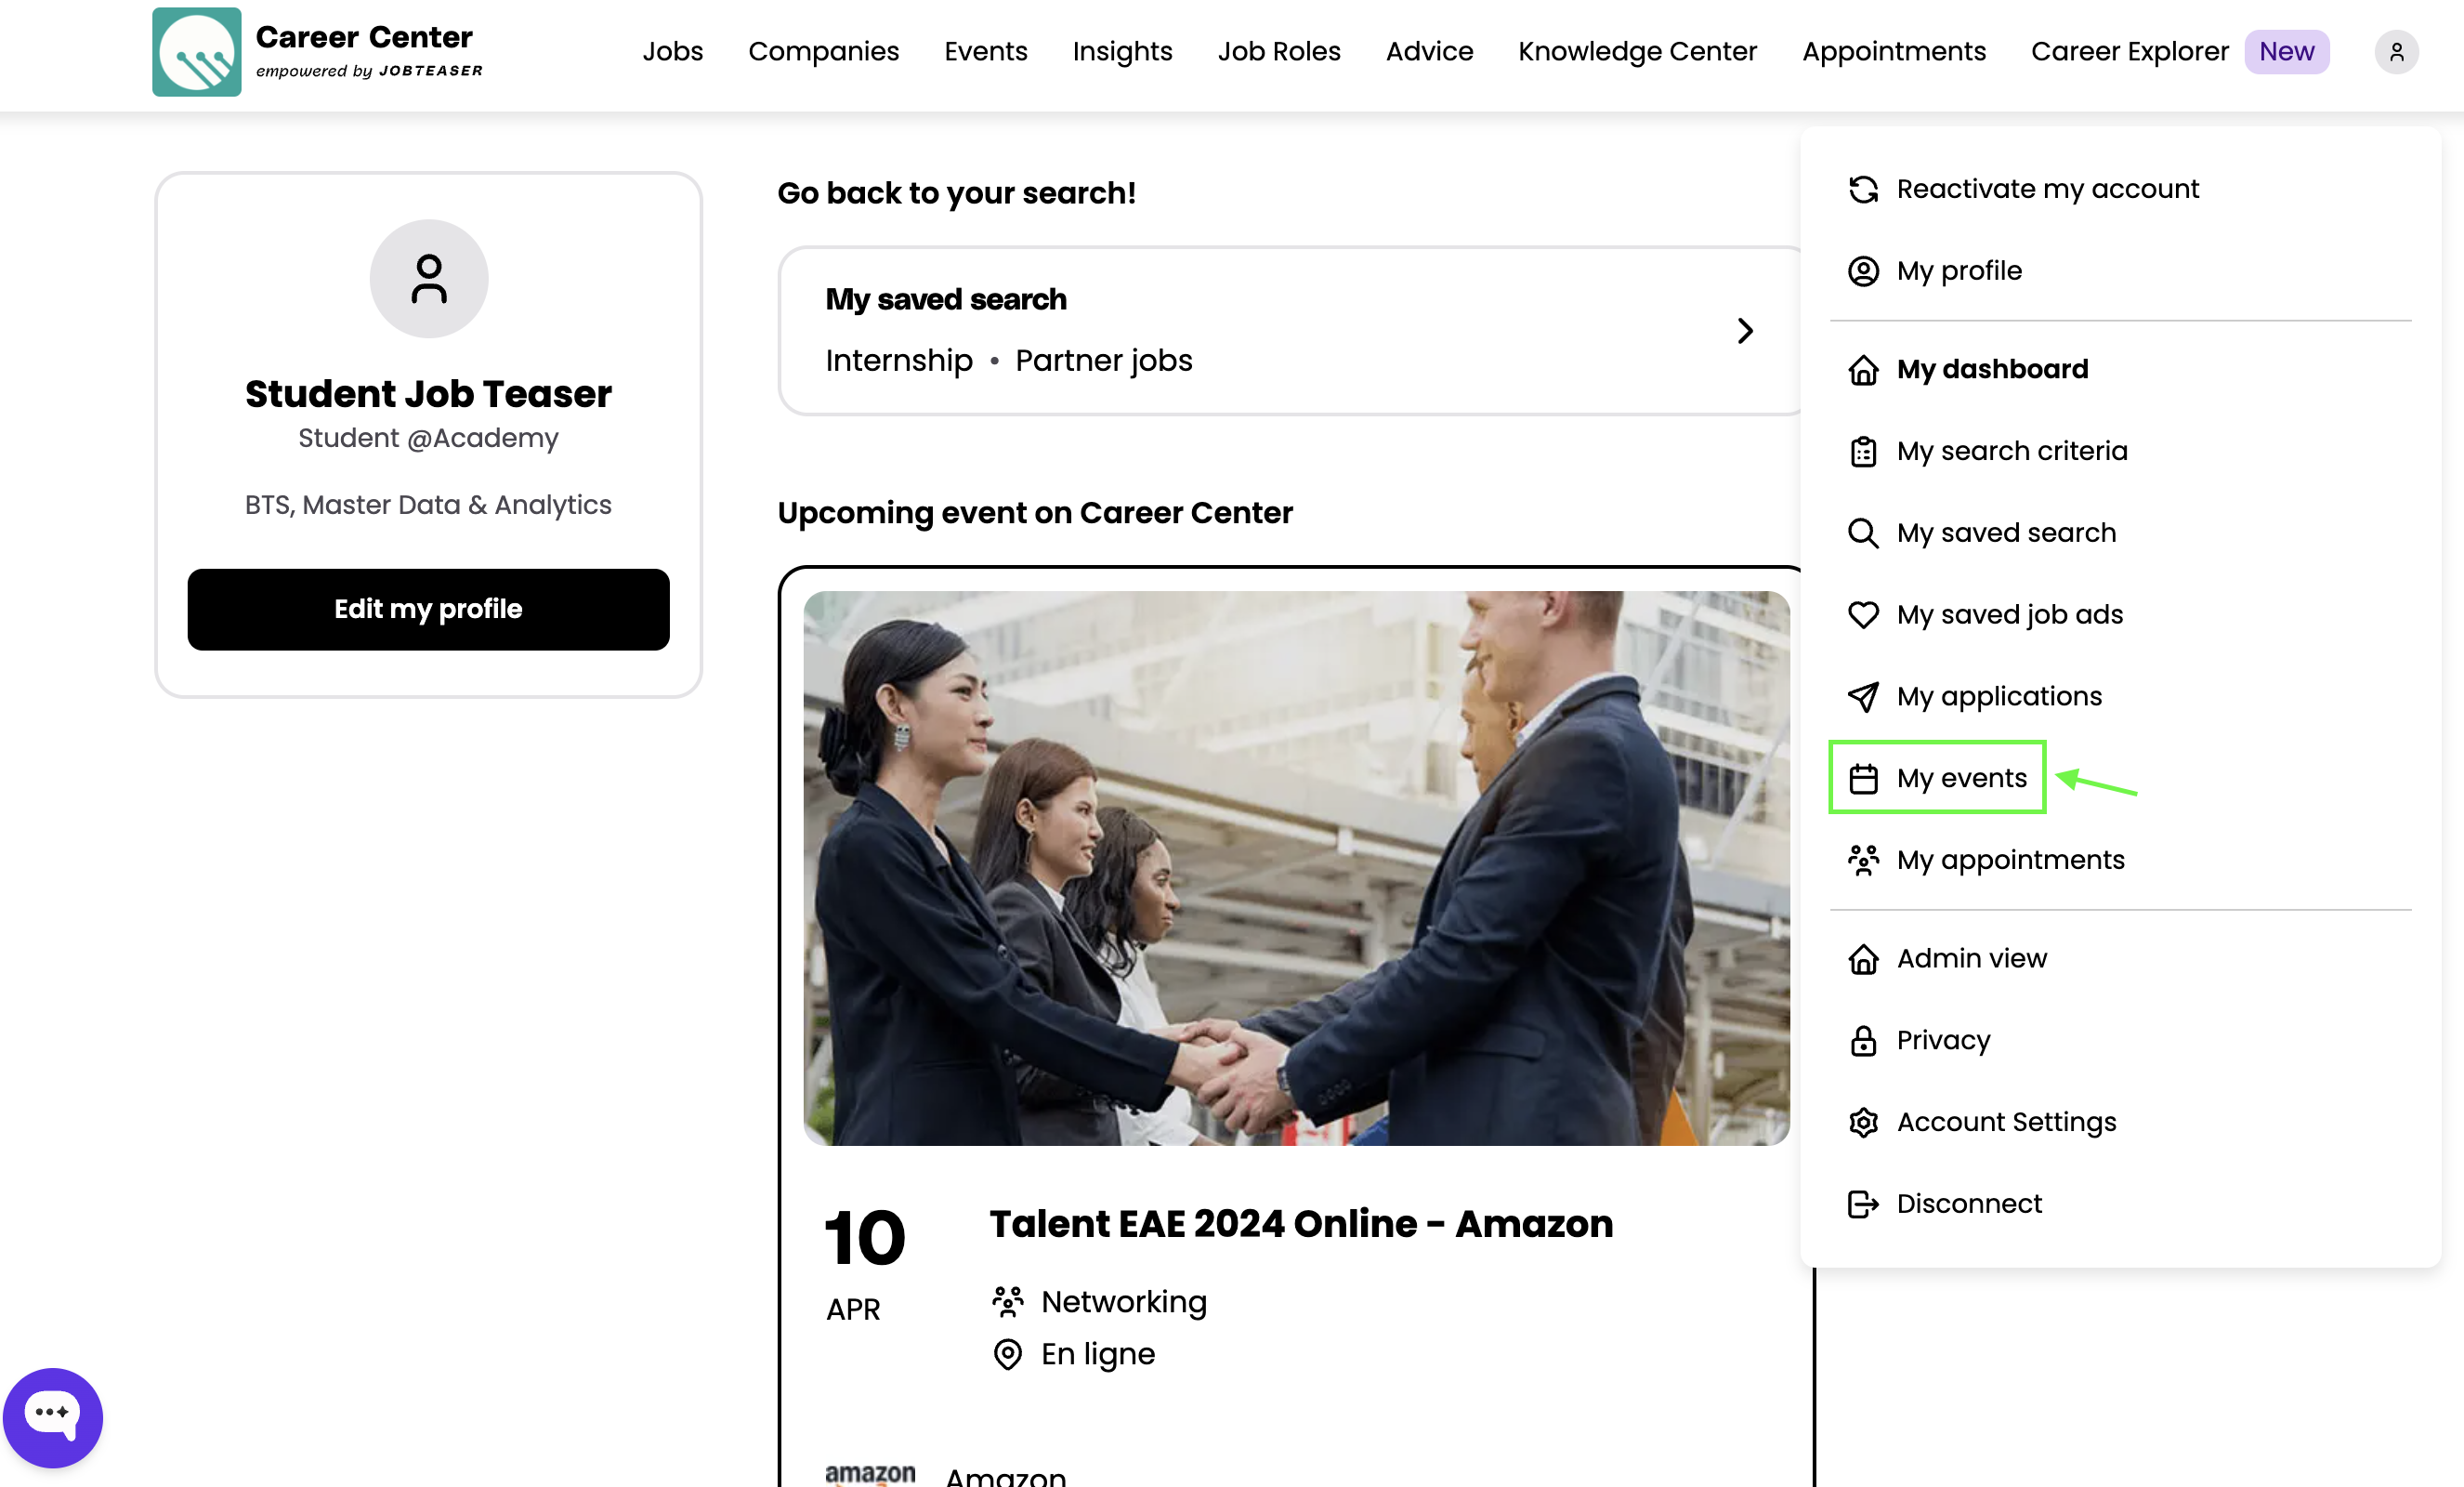The width and height of the screenshot is (2464, 1487).
Task: Click the My events calendar icon
Action: (1863, 779)
